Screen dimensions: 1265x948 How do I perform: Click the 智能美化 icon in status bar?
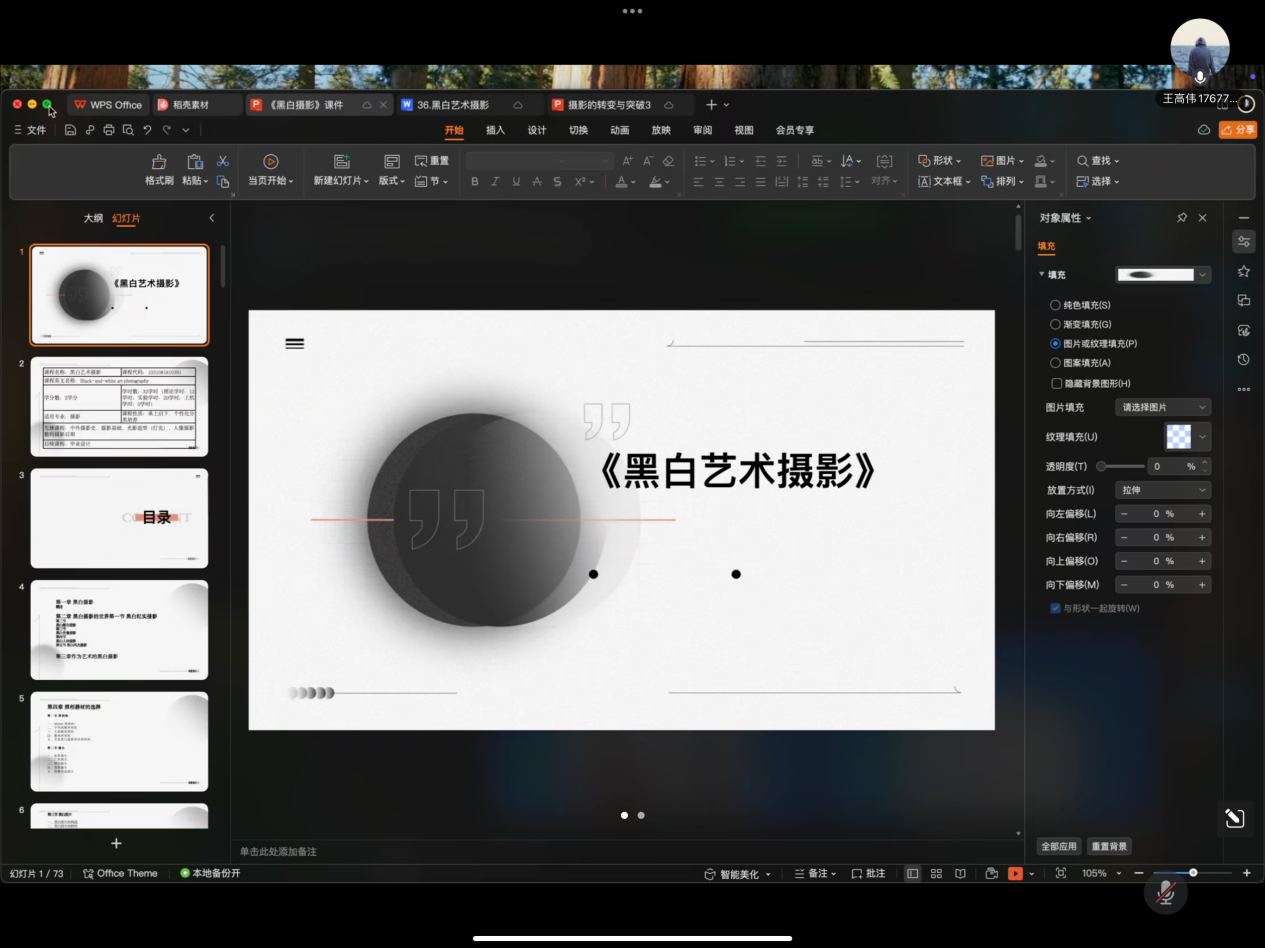pyautogui.click(x=710, y=873)
